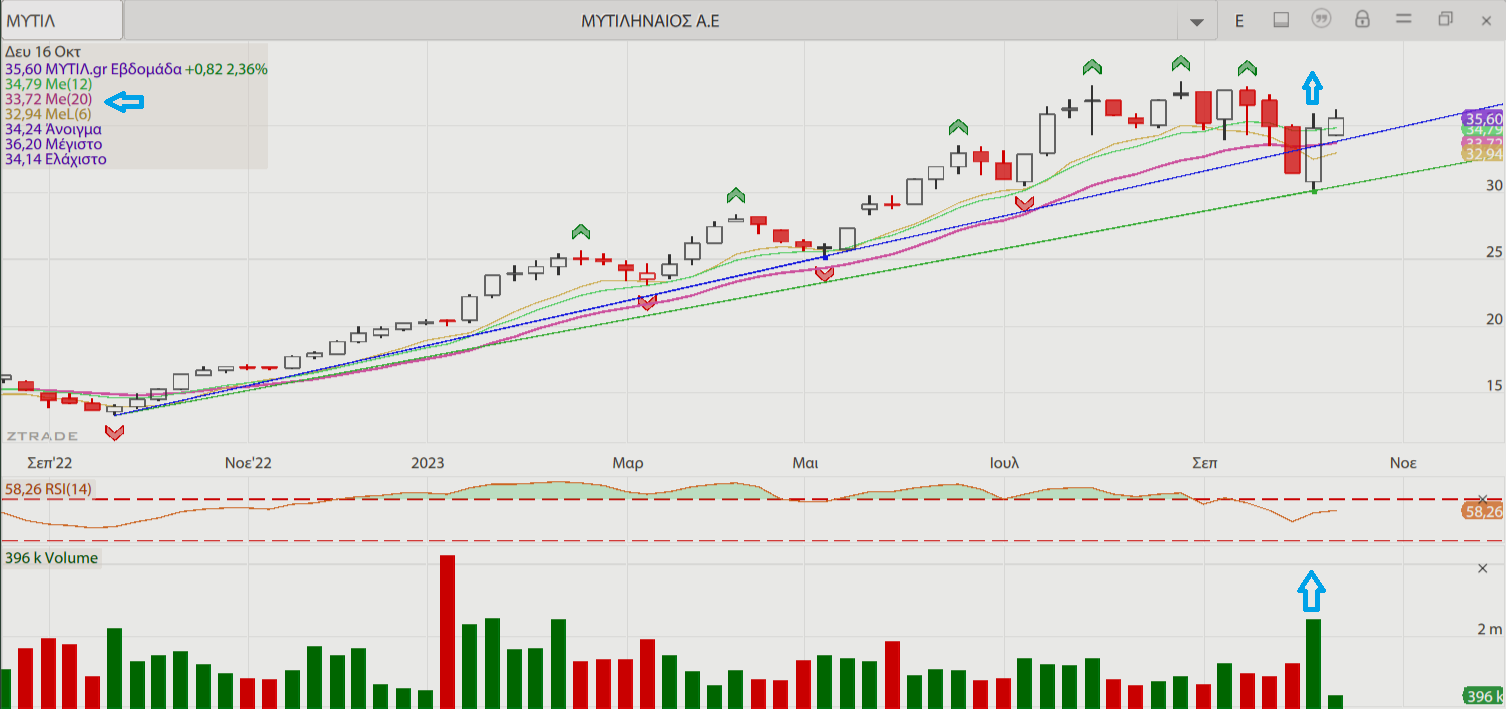Toggle the padlock lock icon
The height and width of the screenshot is (709, 1506).
tap(1362, 19)
